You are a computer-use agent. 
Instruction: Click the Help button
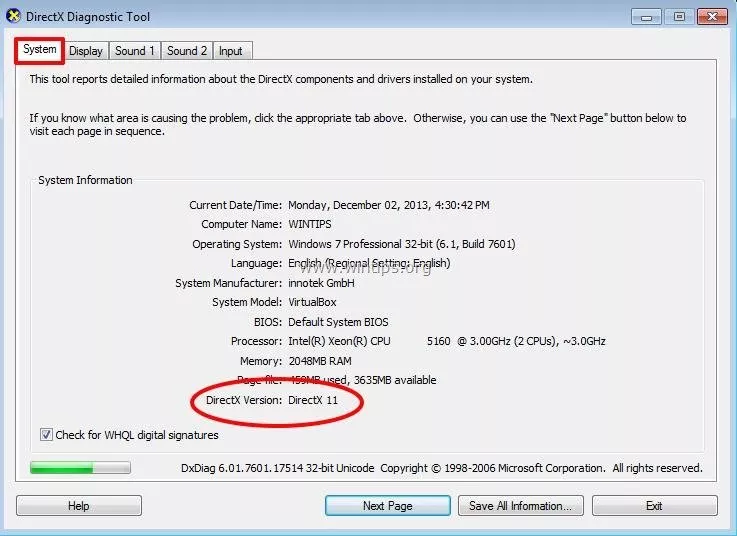pos(78,506)
